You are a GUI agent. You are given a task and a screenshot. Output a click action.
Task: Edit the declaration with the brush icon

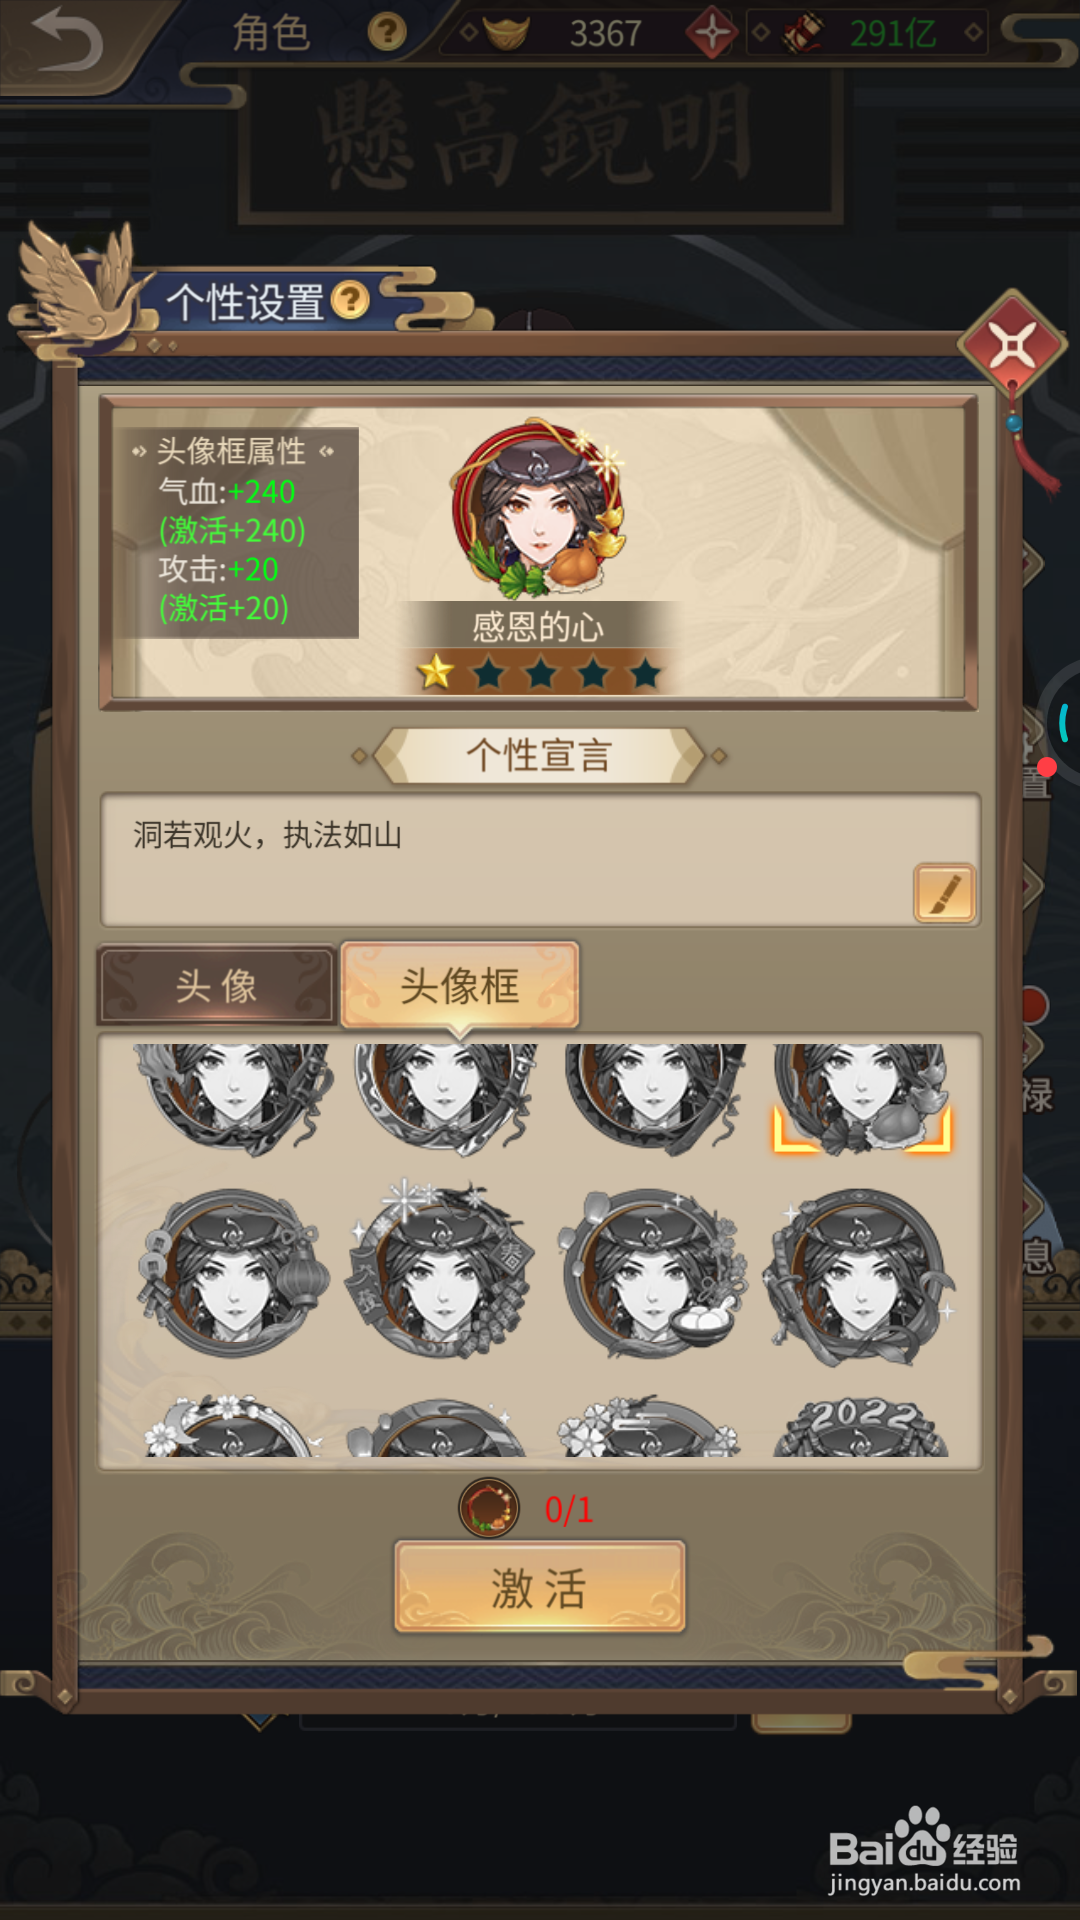pyautogui.click(x=944, y=893)
